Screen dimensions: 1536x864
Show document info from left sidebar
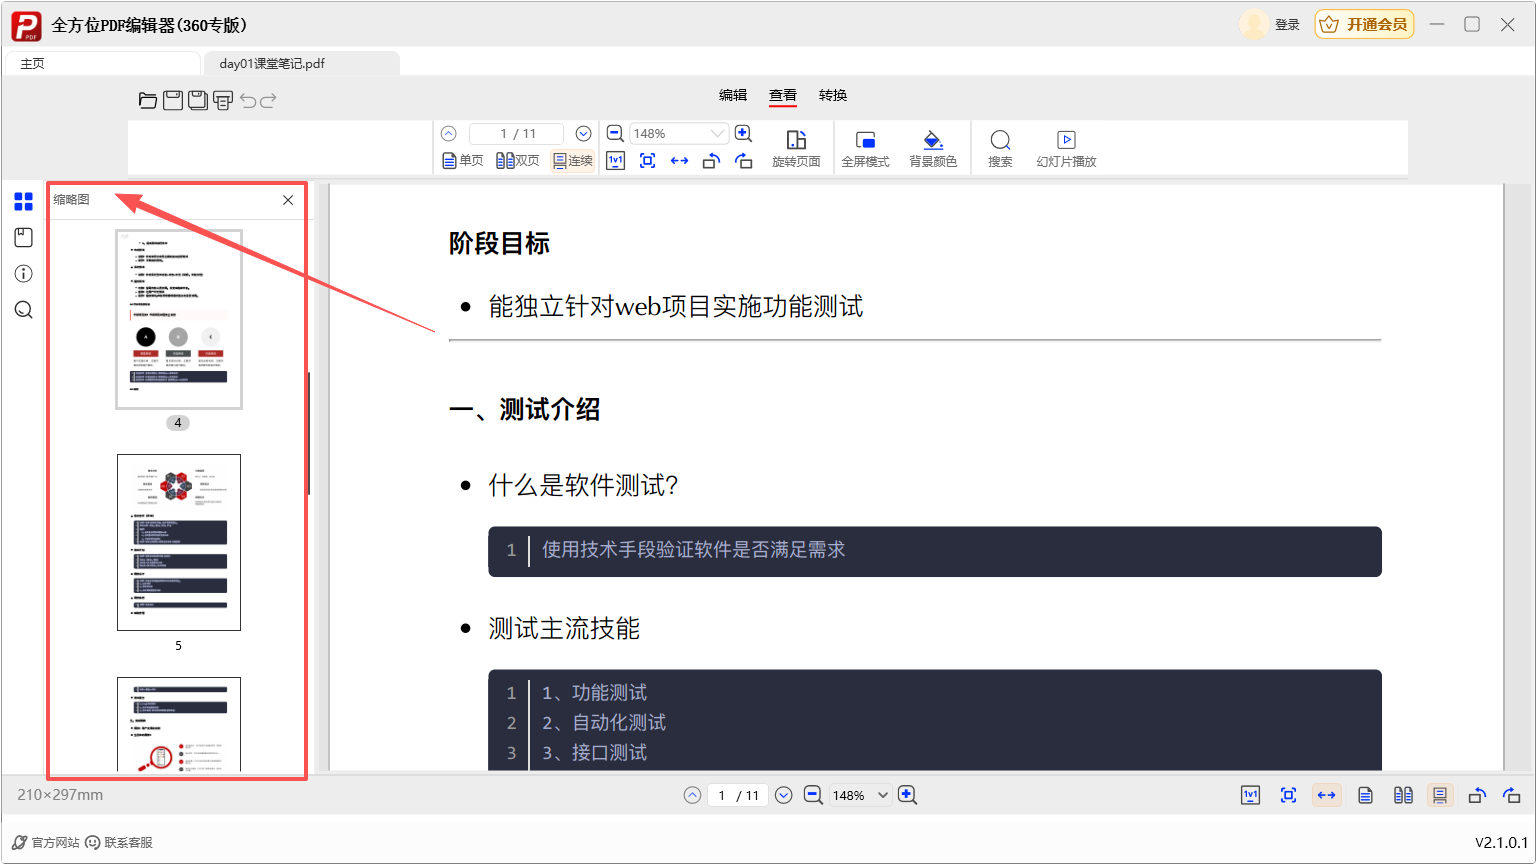24,274
